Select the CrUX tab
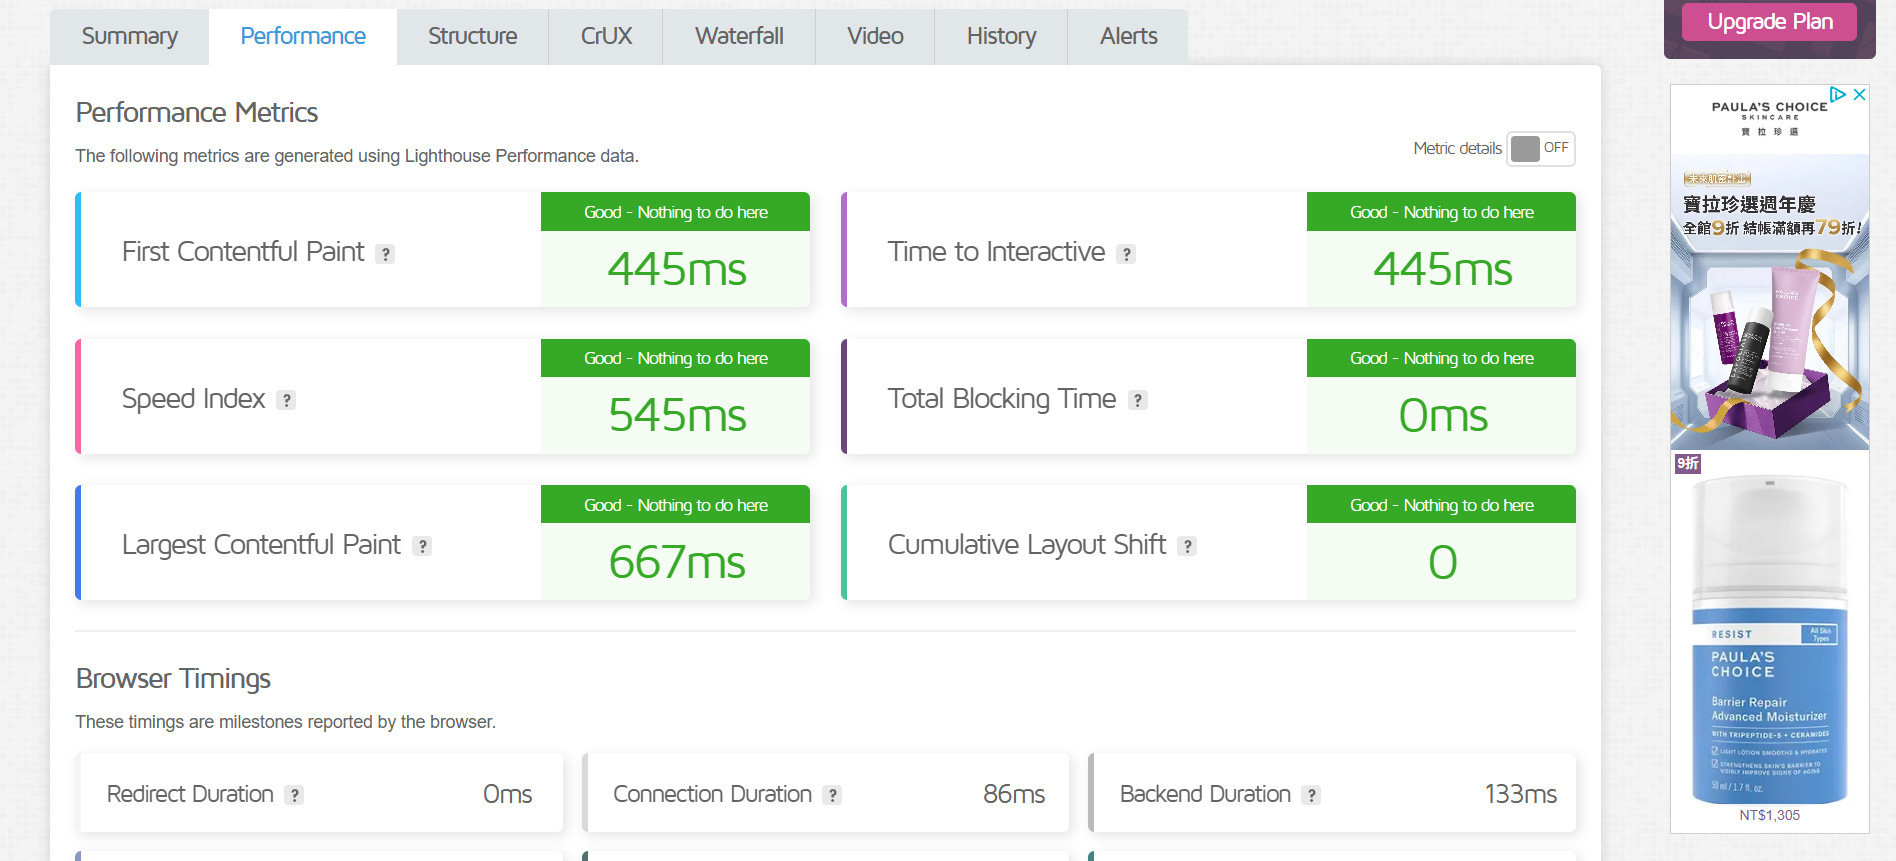 (x=606, y=37)
